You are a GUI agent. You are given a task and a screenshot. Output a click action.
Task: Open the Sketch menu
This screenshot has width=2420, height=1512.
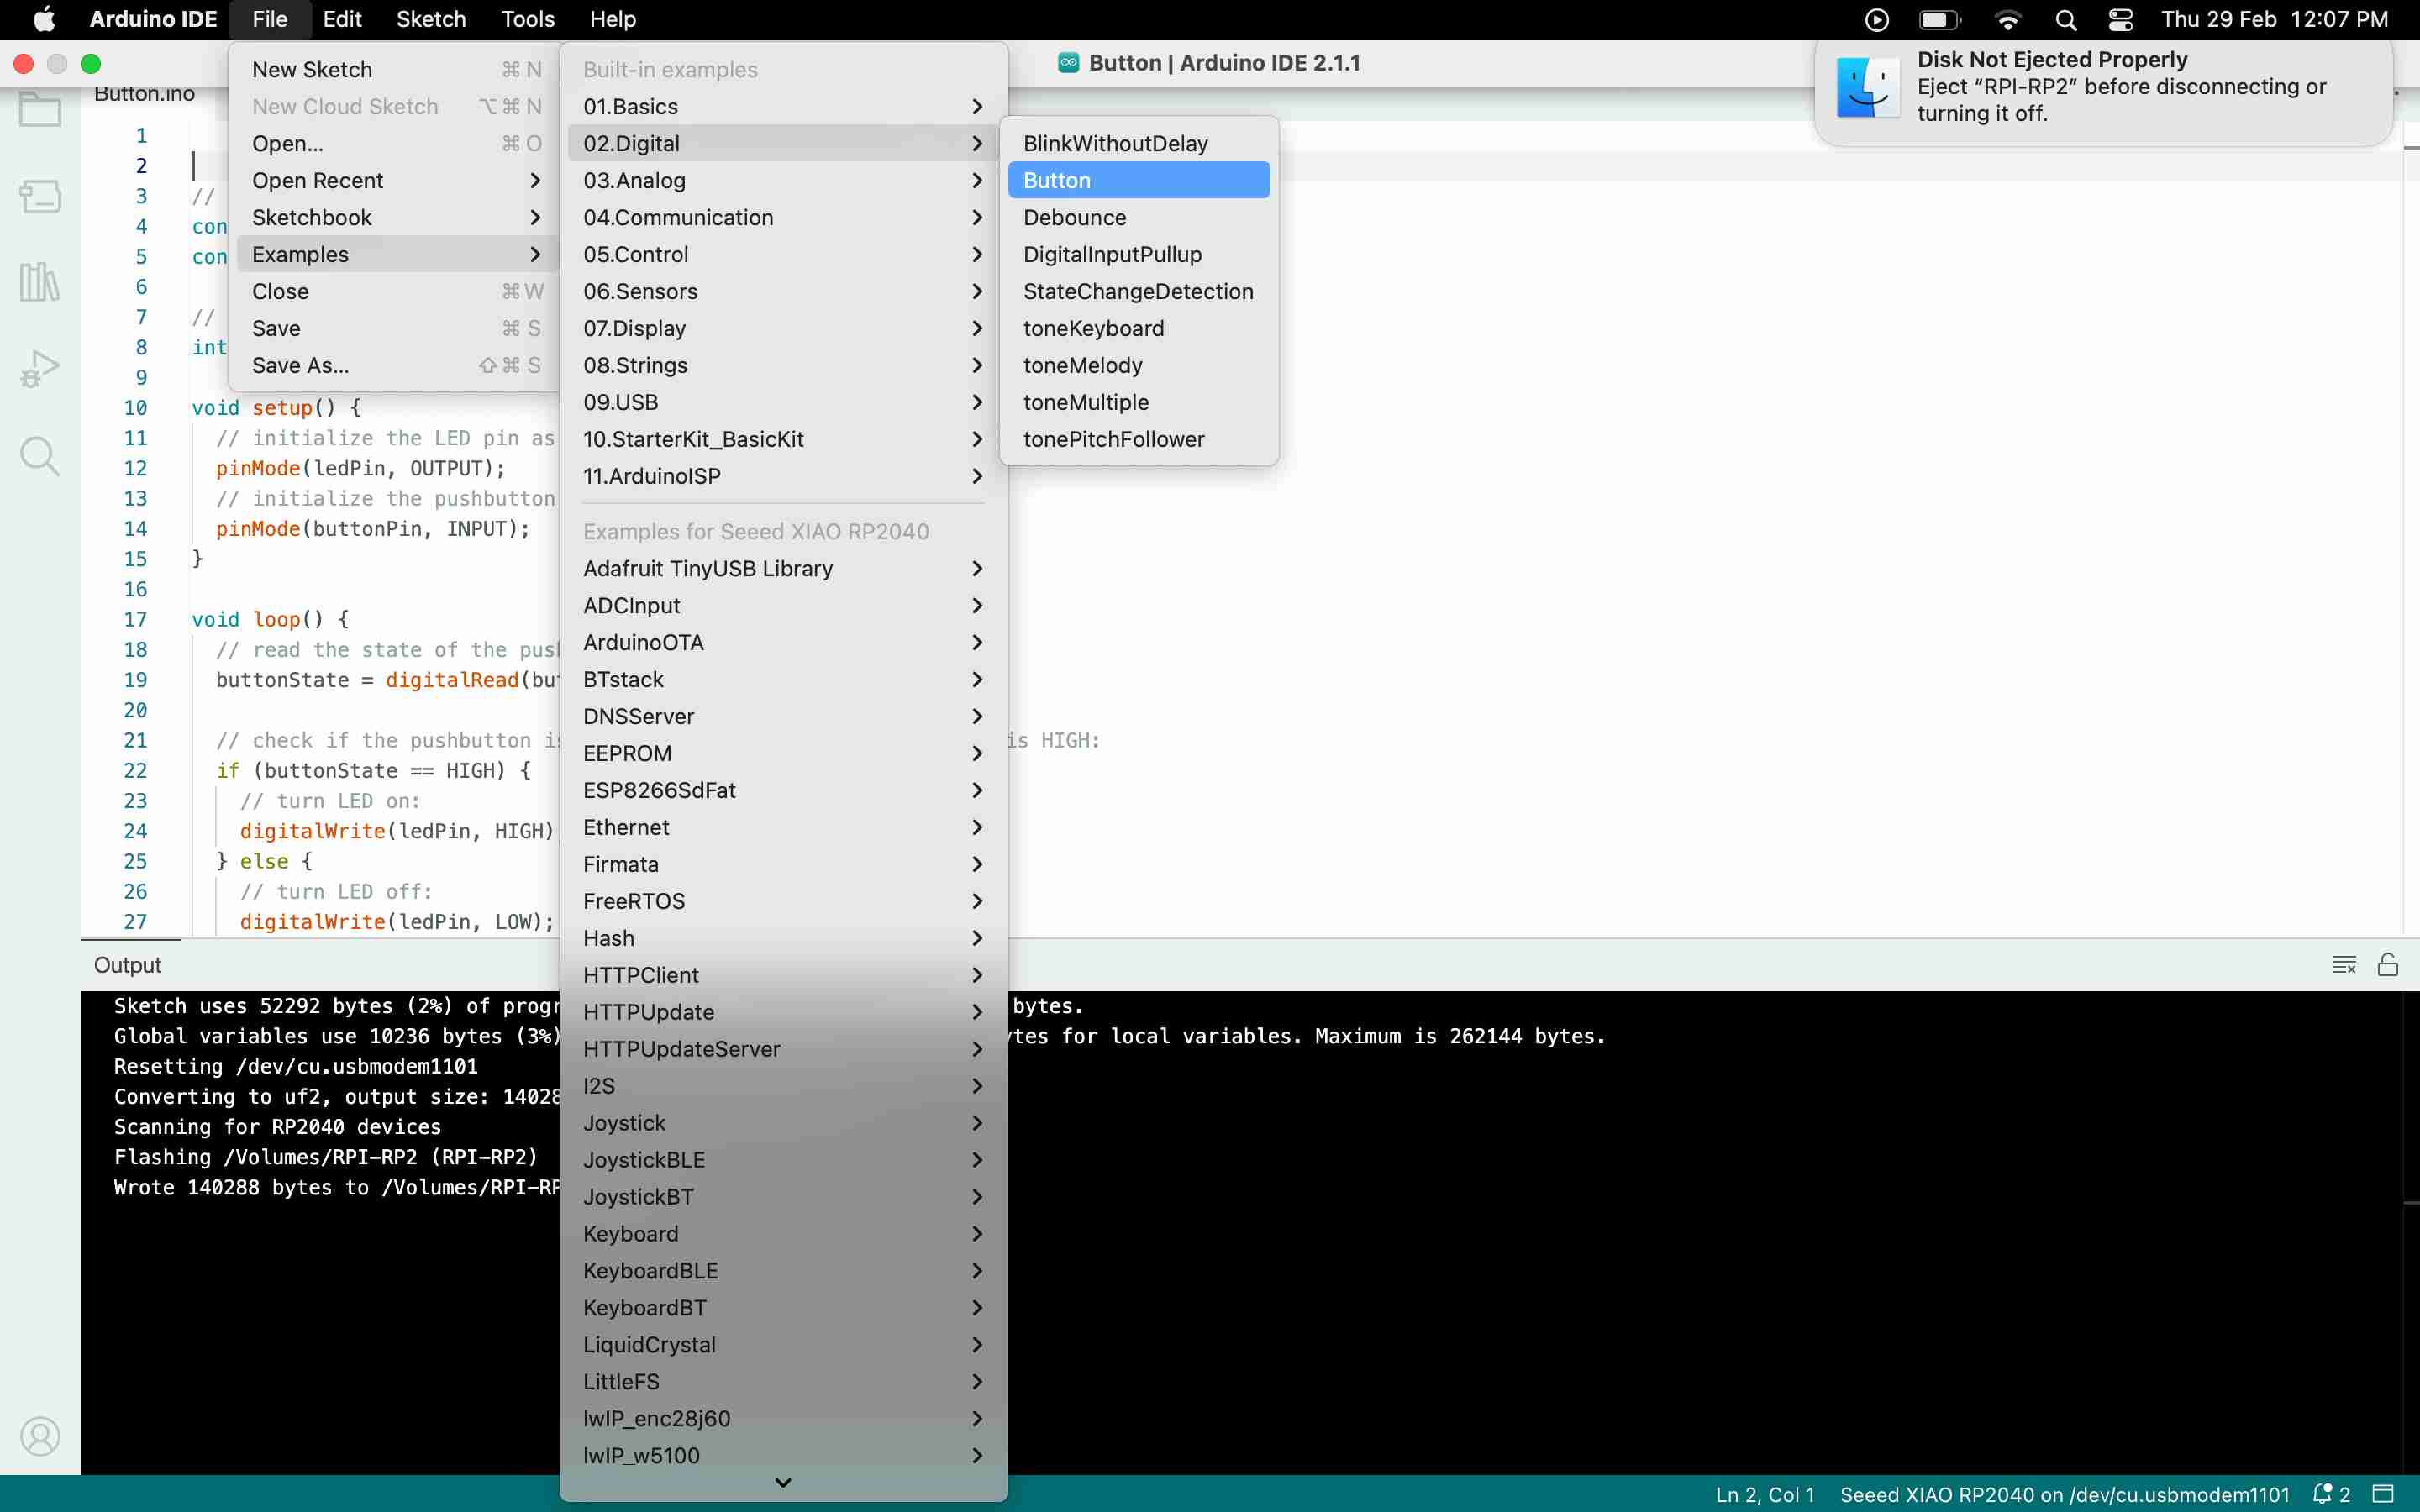click(x=431, y=19)
